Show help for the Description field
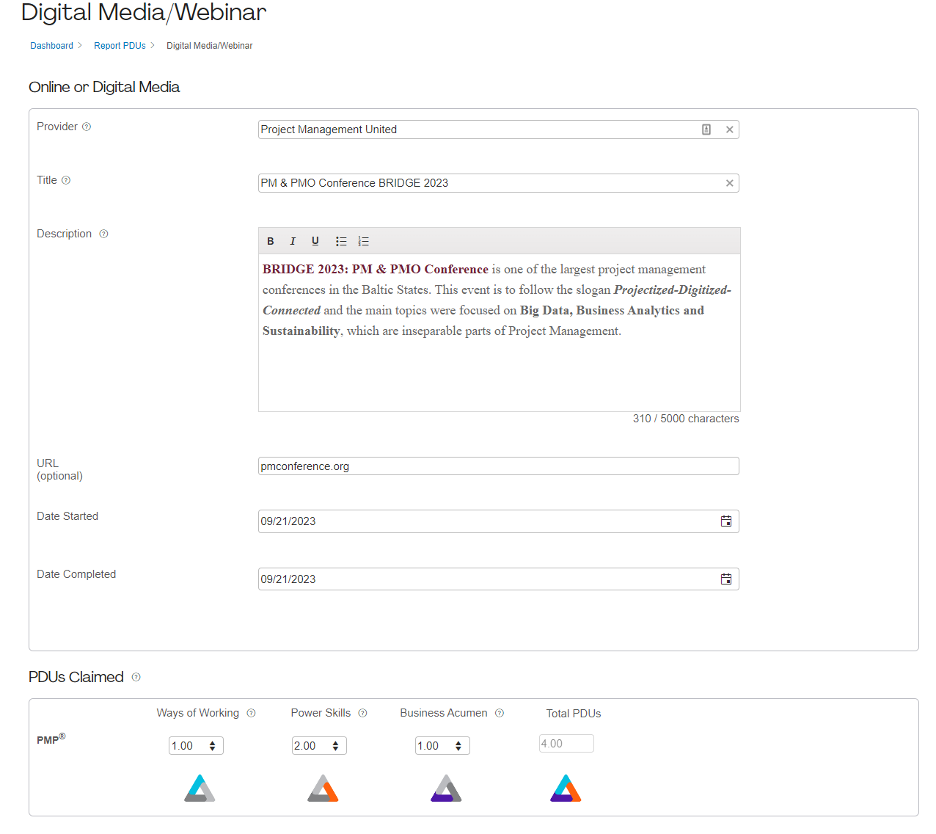This screenshot has width=936, height=834. point(104,233)
